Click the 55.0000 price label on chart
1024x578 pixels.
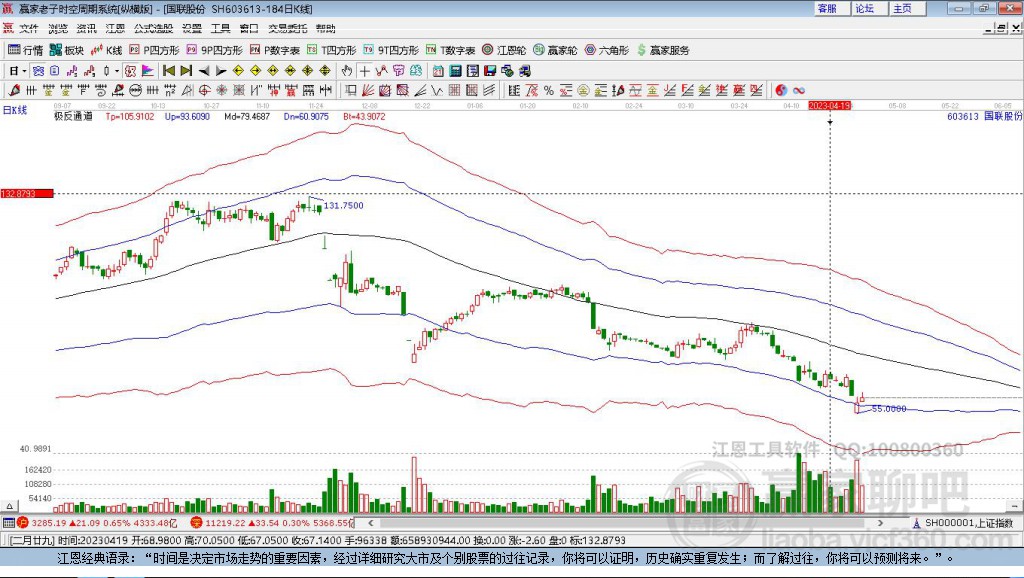(889, 409)
